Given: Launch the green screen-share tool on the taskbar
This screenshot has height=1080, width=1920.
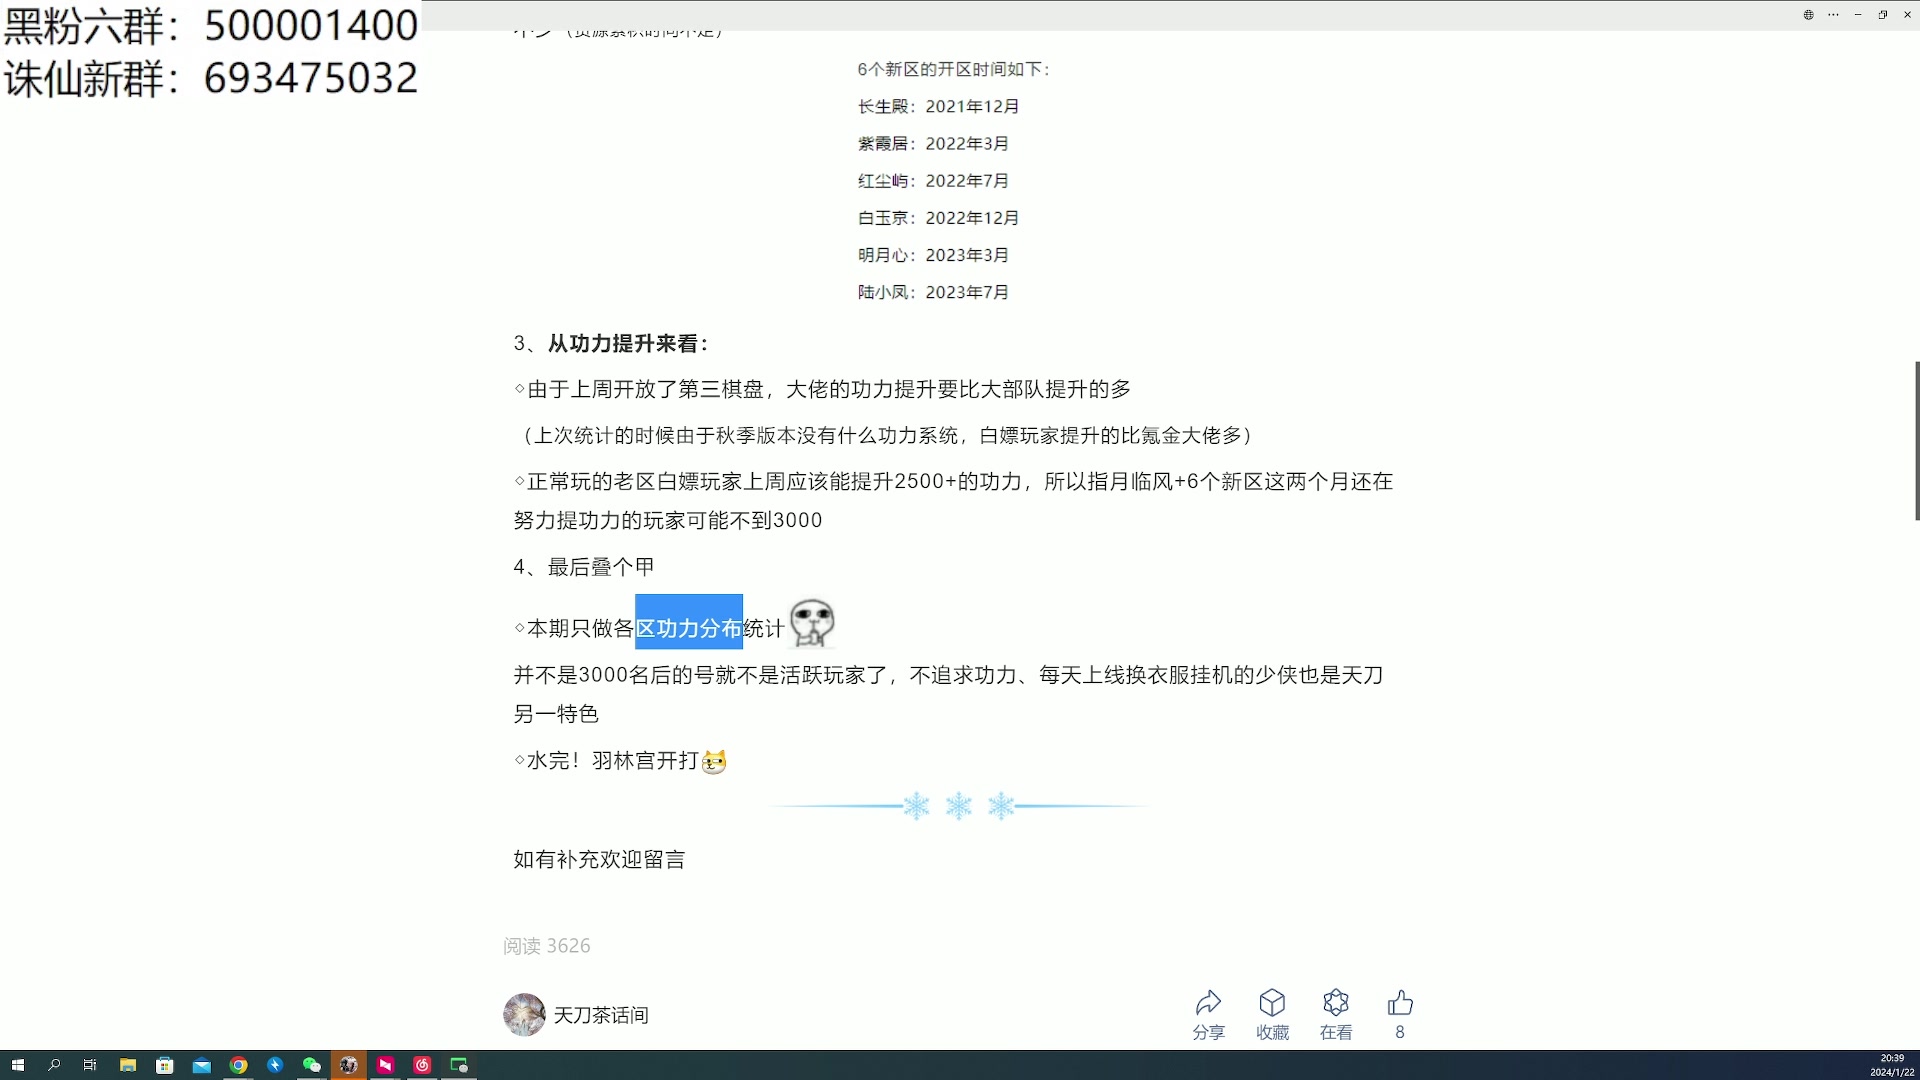Looking at the screenshot, I should (x=460, y=1065).
